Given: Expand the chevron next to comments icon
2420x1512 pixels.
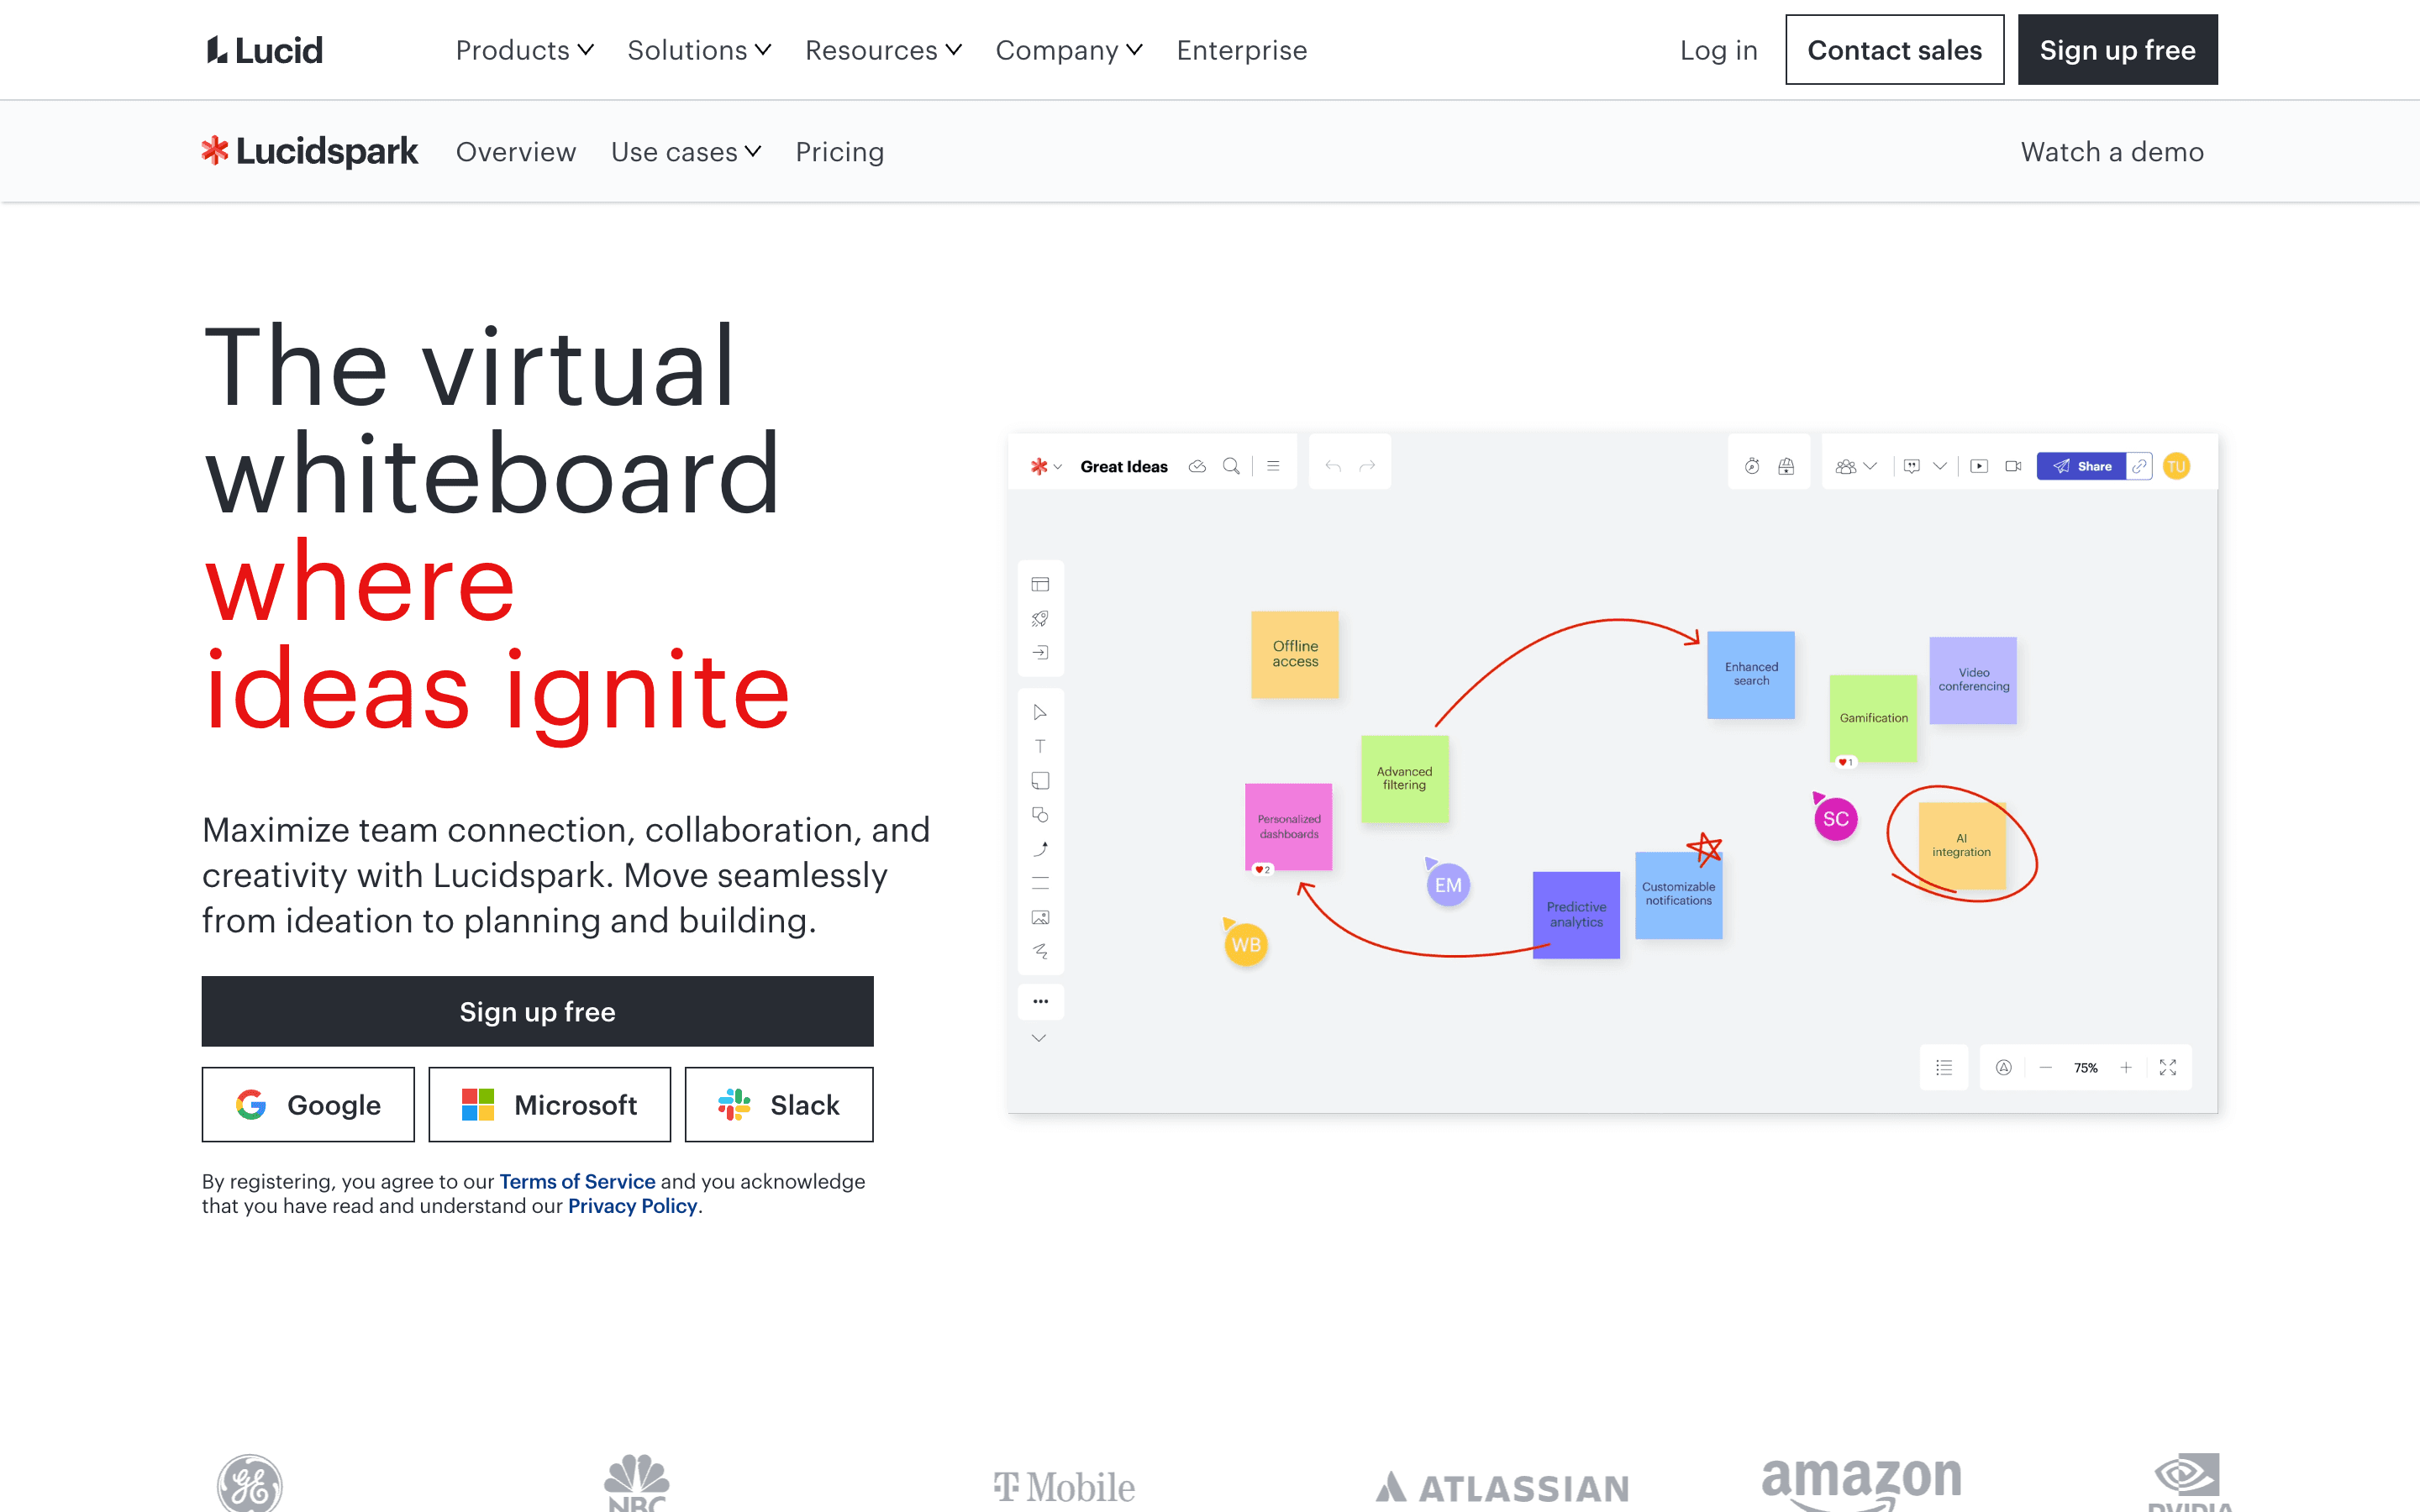Looking at the screenshot, I should (1940, 466).
